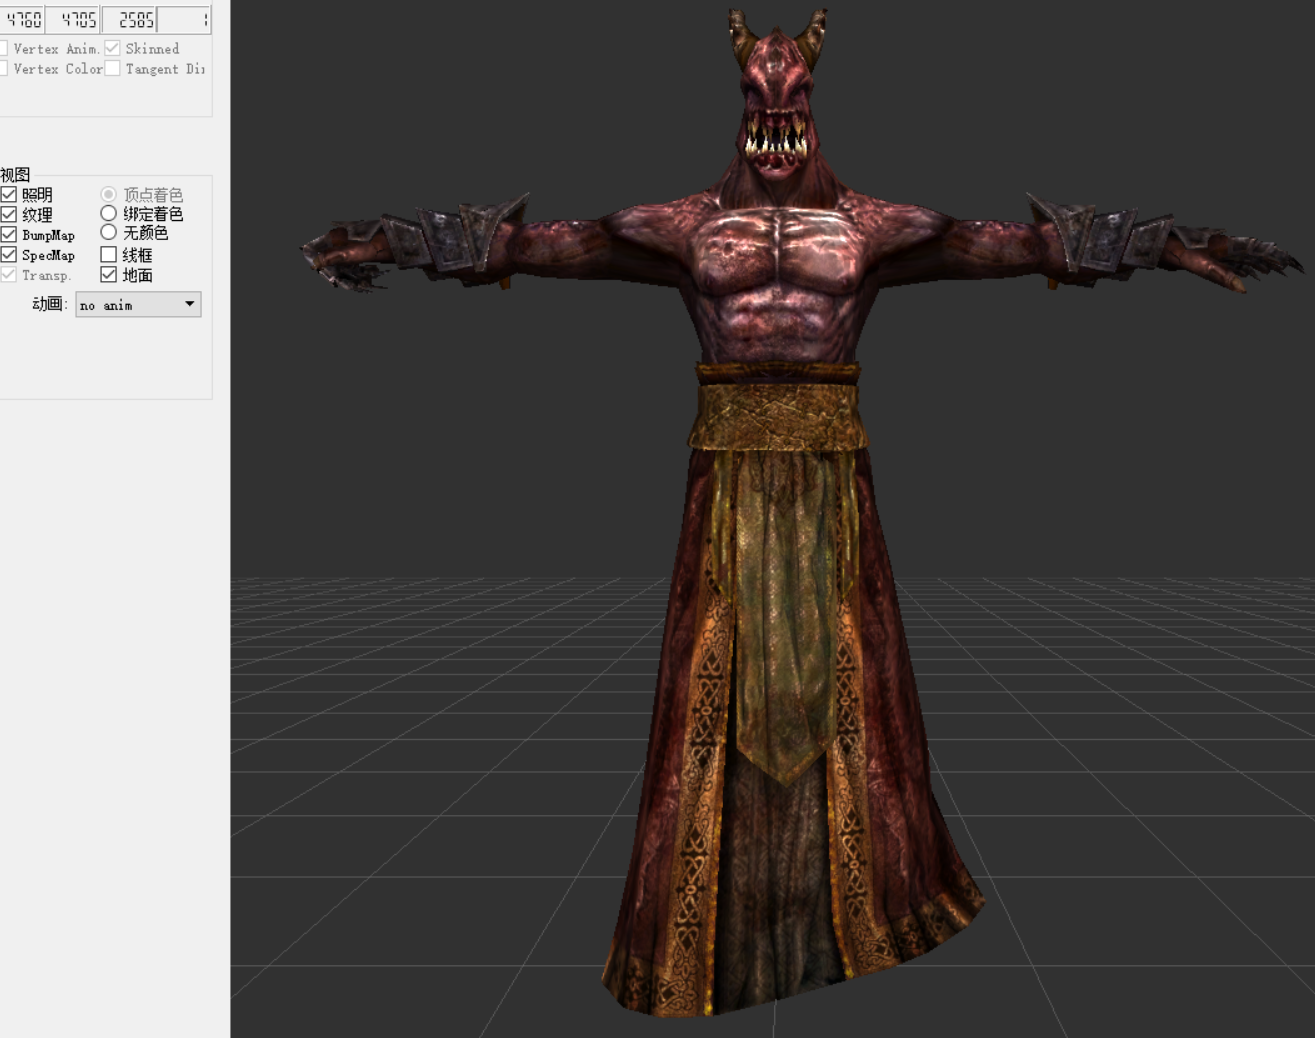Image resolution: width=1315 pixels, height=1038 pixels.
Task: Toggle the 纹理 texture checkbox
Action: click(9, 214)
